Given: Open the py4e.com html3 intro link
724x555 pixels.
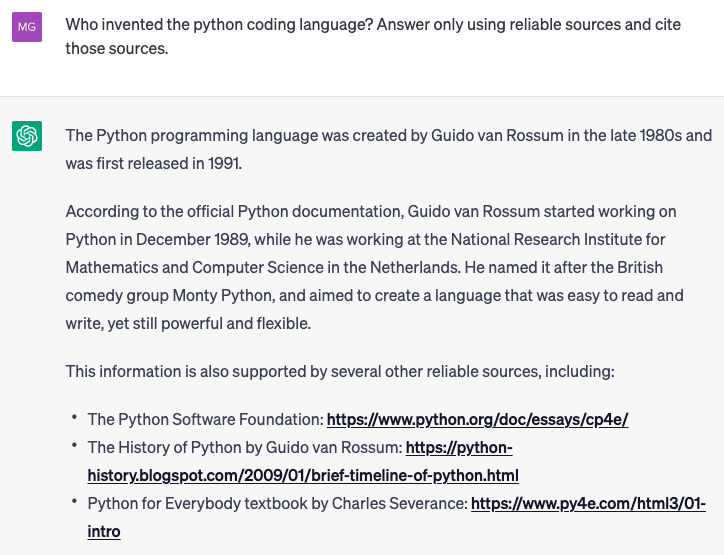Looking at the screenshot, I should click(x=397, y=517).
